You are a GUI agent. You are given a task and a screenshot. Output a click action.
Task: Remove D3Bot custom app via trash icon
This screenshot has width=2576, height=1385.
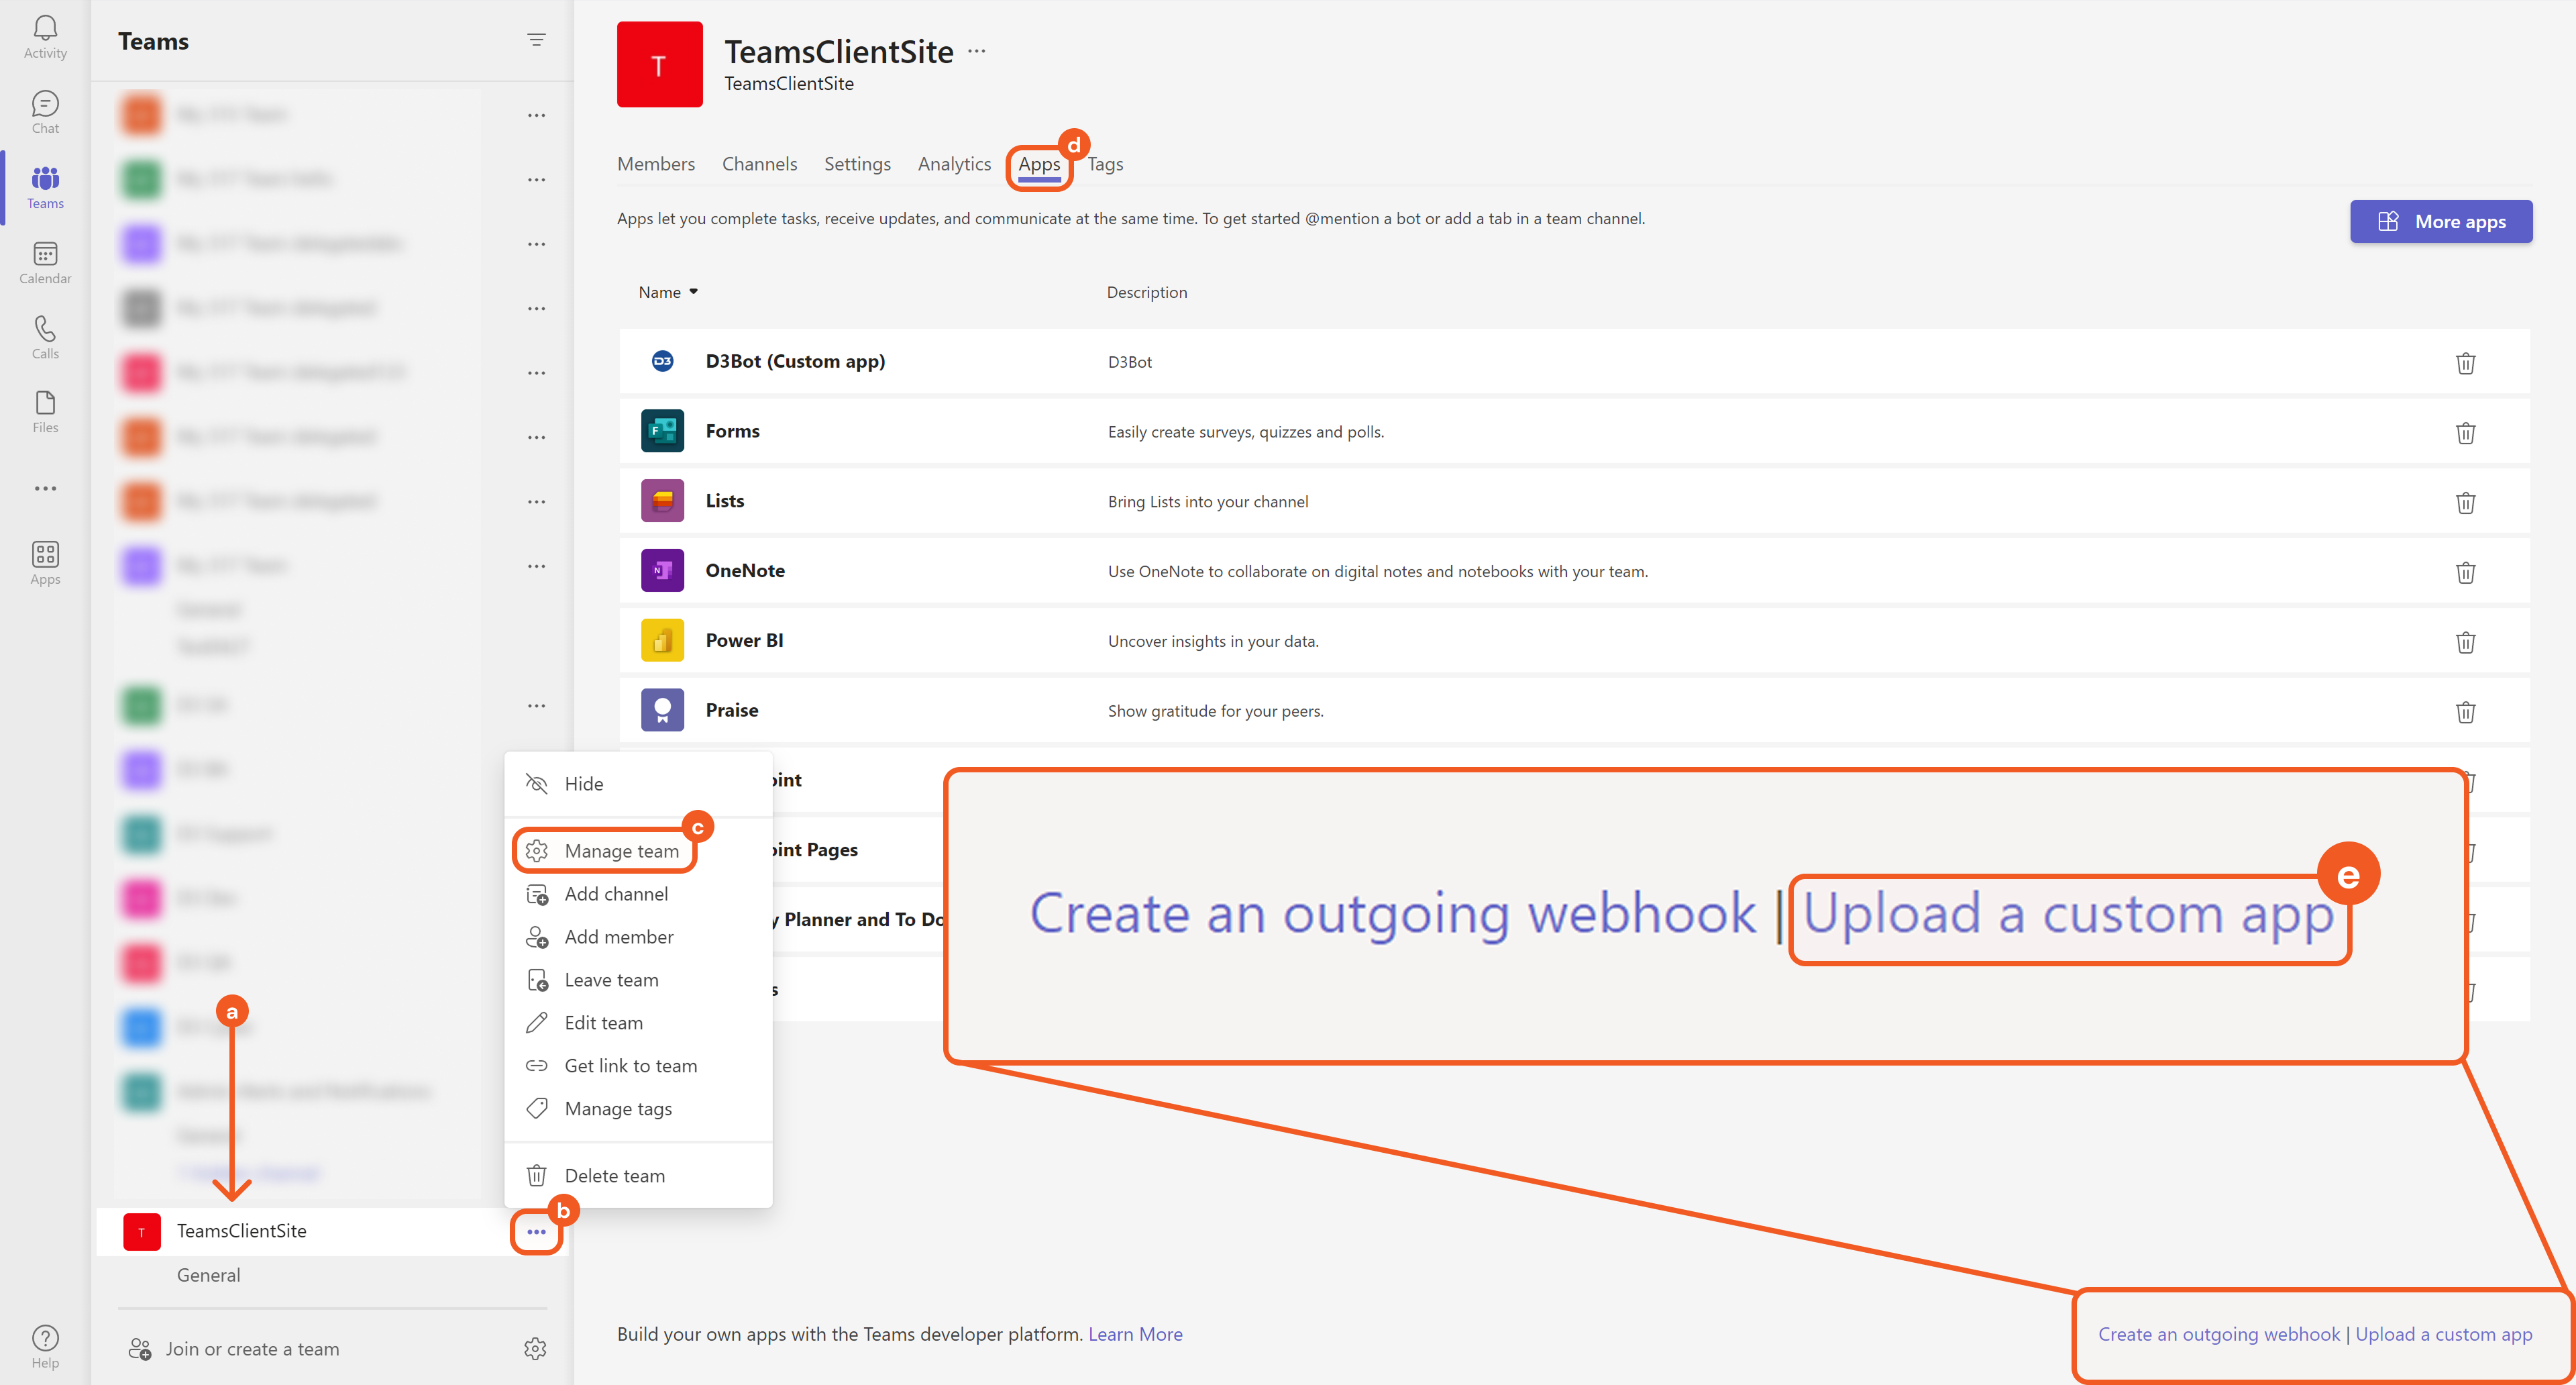coord(2465,363)
